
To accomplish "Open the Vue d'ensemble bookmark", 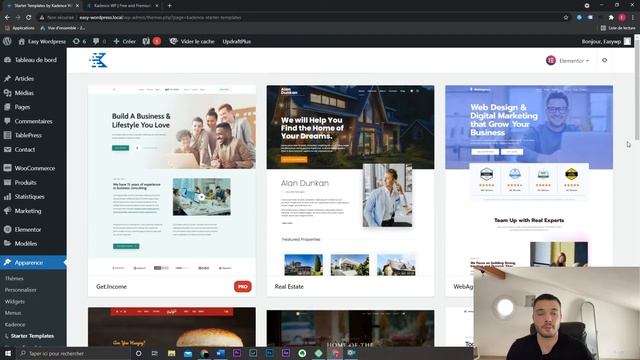I will point(63,28).
